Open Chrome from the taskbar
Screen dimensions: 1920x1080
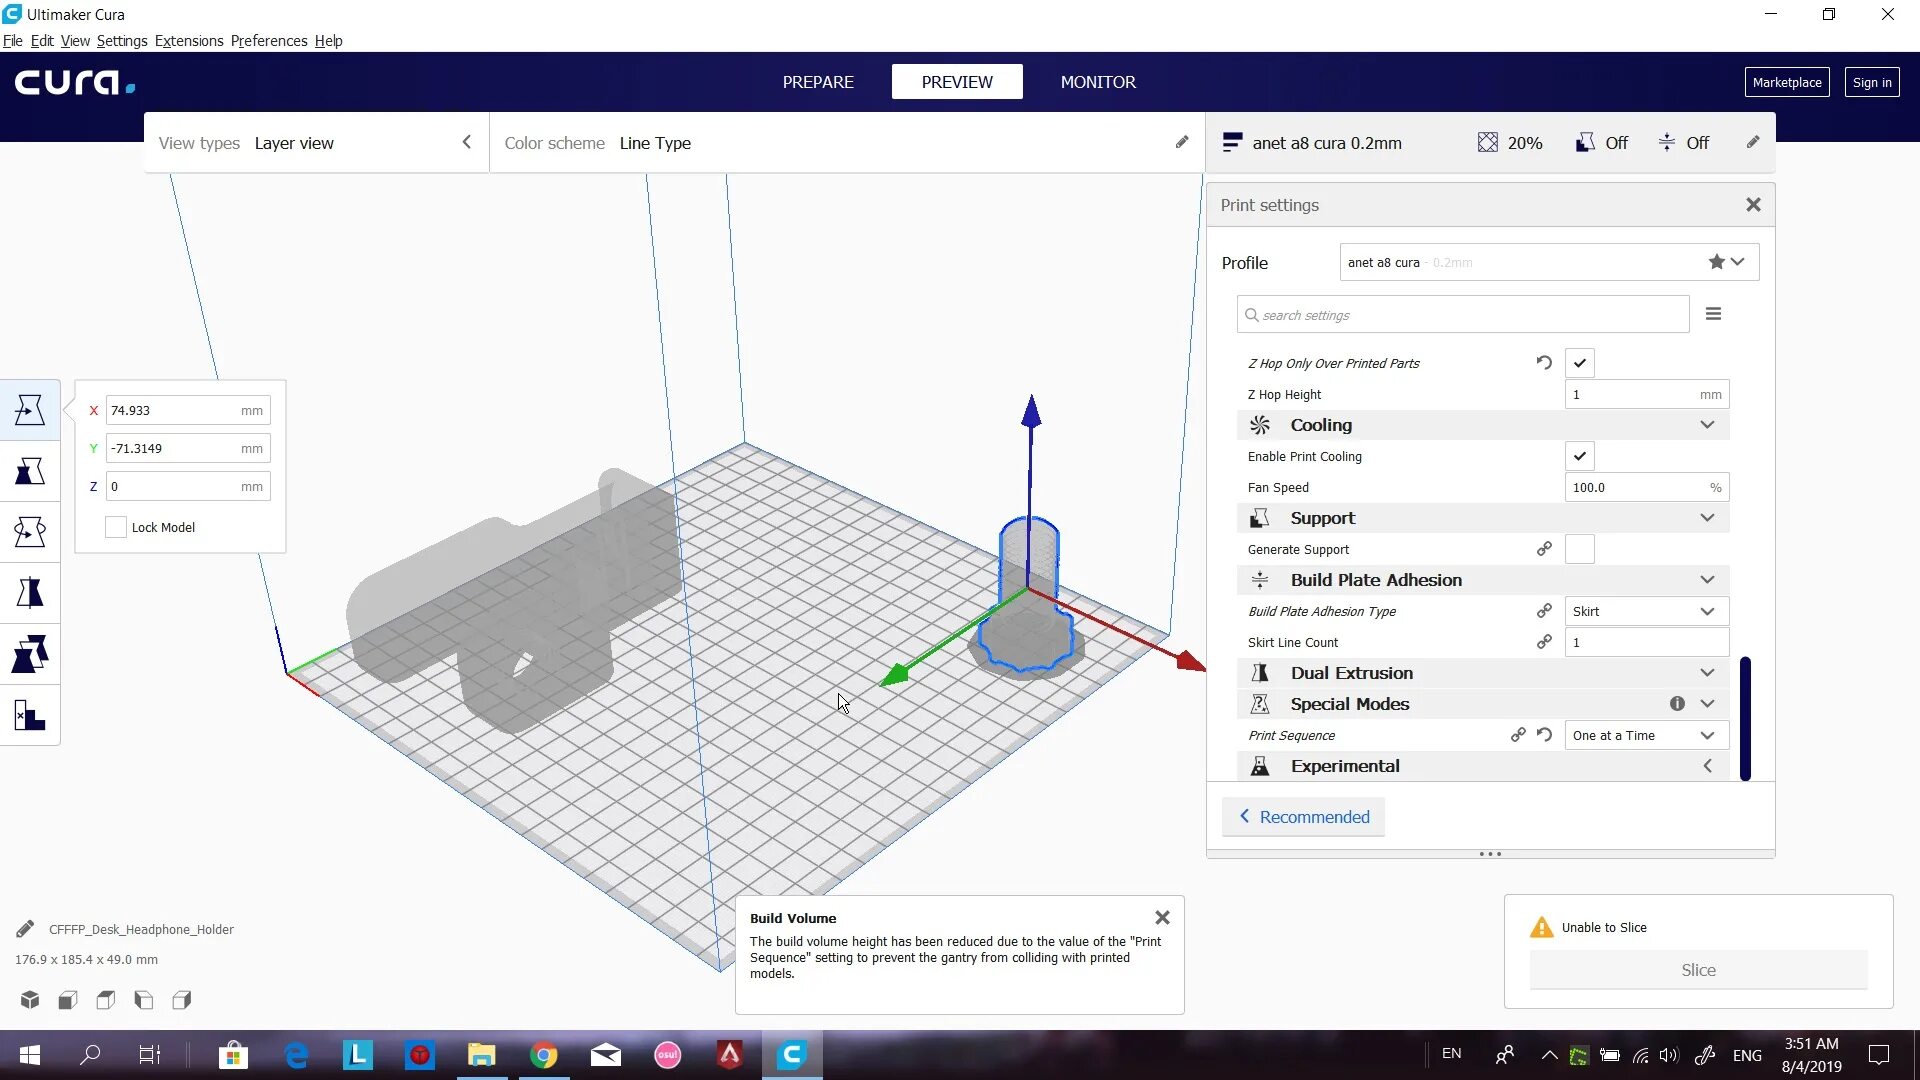click(544, 1055)
